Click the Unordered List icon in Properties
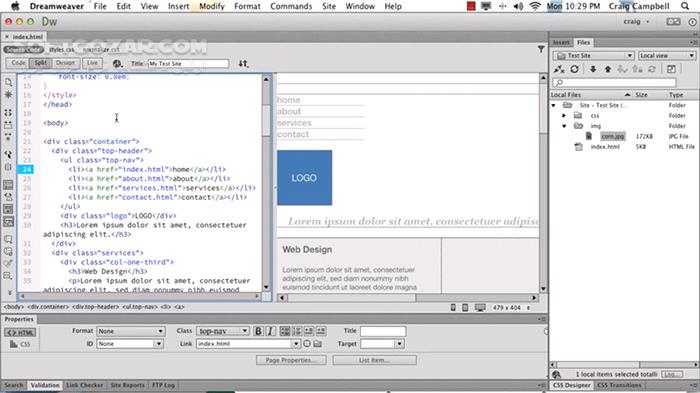 [285, 331]
